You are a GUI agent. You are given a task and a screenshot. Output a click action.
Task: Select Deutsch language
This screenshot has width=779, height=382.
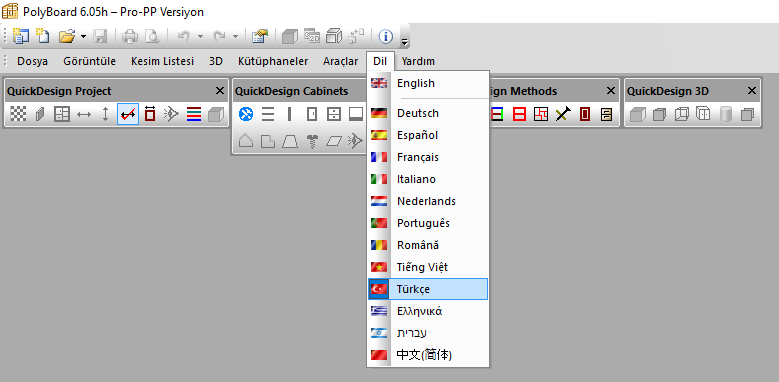428,113
